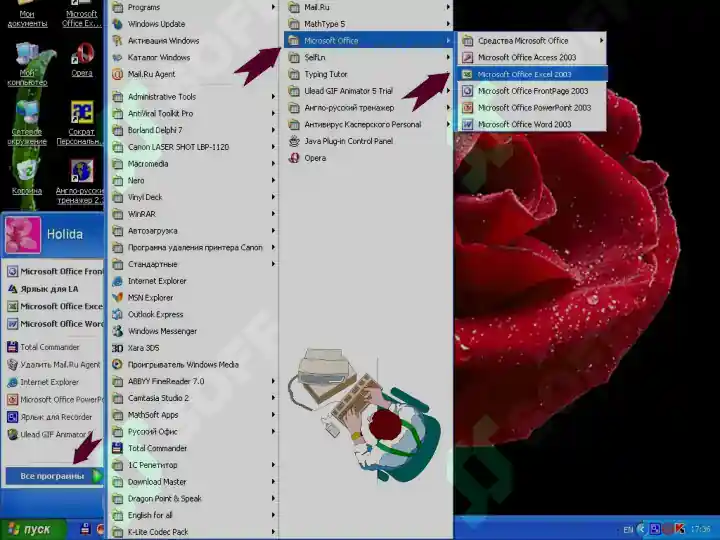Click the Access 2003 icon in Office submenu
The height and width of the screenshot is (540, 720).
coord(467,57)
